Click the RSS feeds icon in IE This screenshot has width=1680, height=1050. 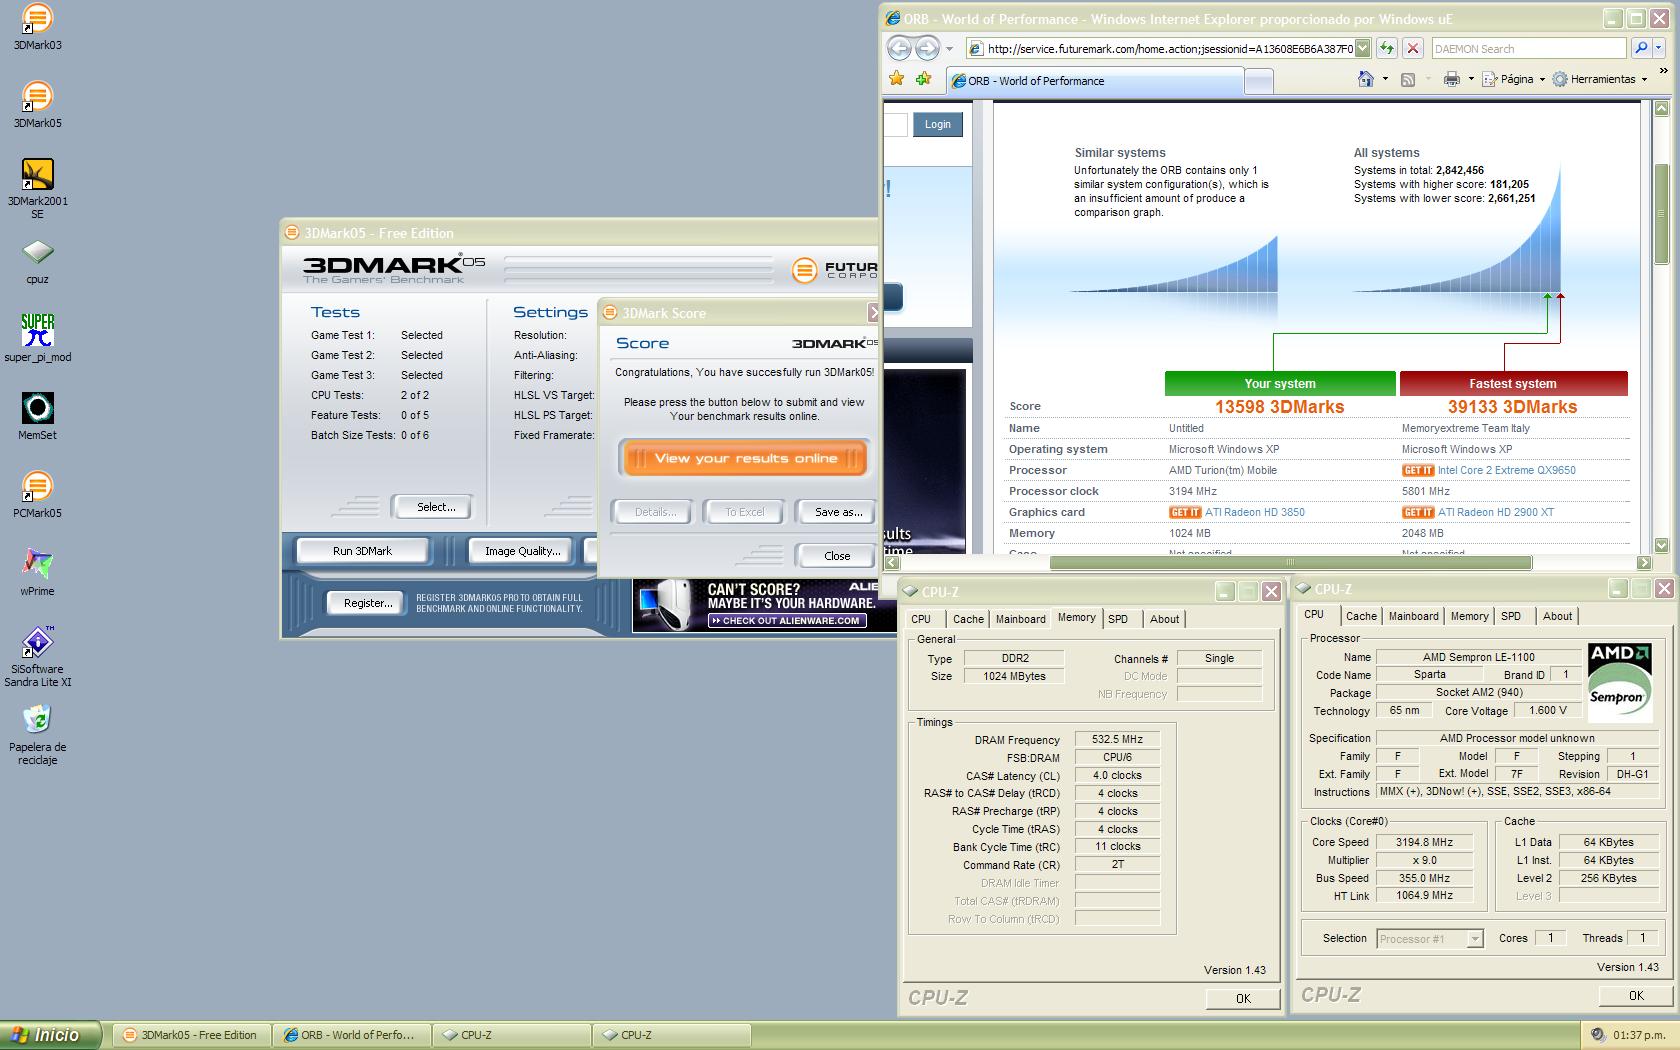pyautogui.click(x=1407, y=79)
